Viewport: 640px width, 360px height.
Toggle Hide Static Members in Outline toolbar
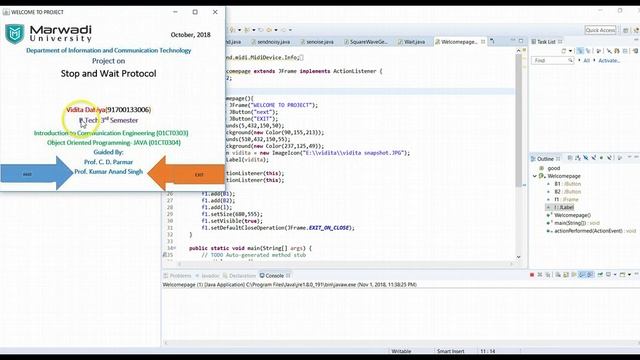[x=594, y=158]
